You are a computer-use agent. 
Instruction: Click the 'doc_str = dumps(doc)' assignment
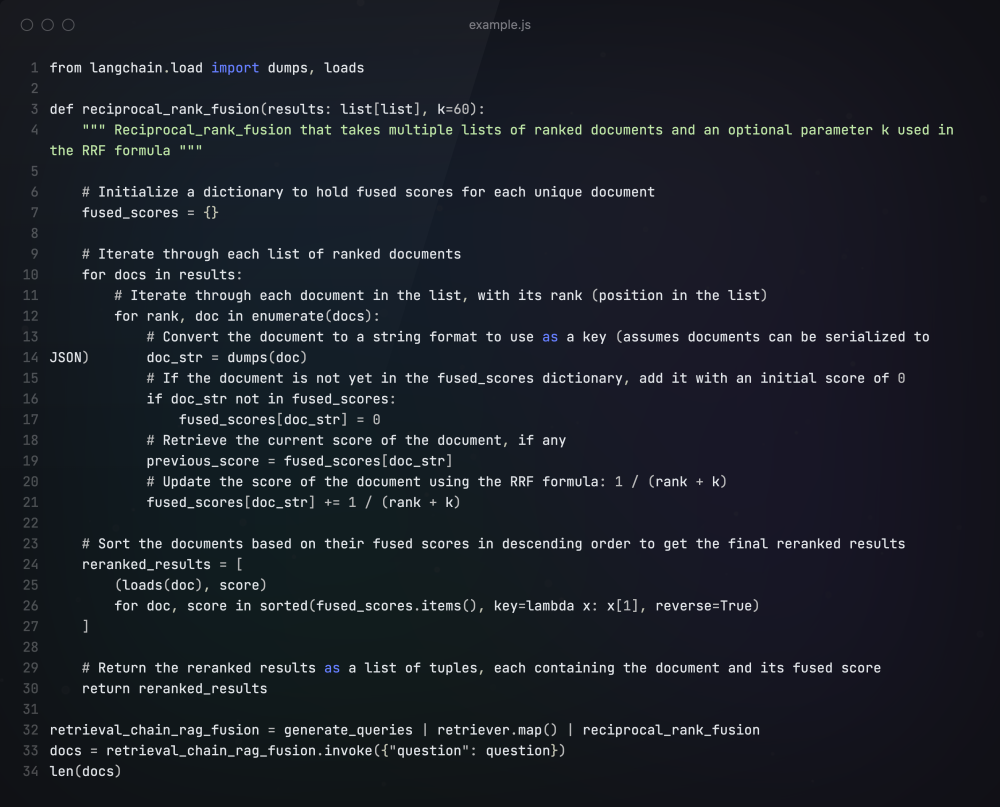tap(226, 357)
